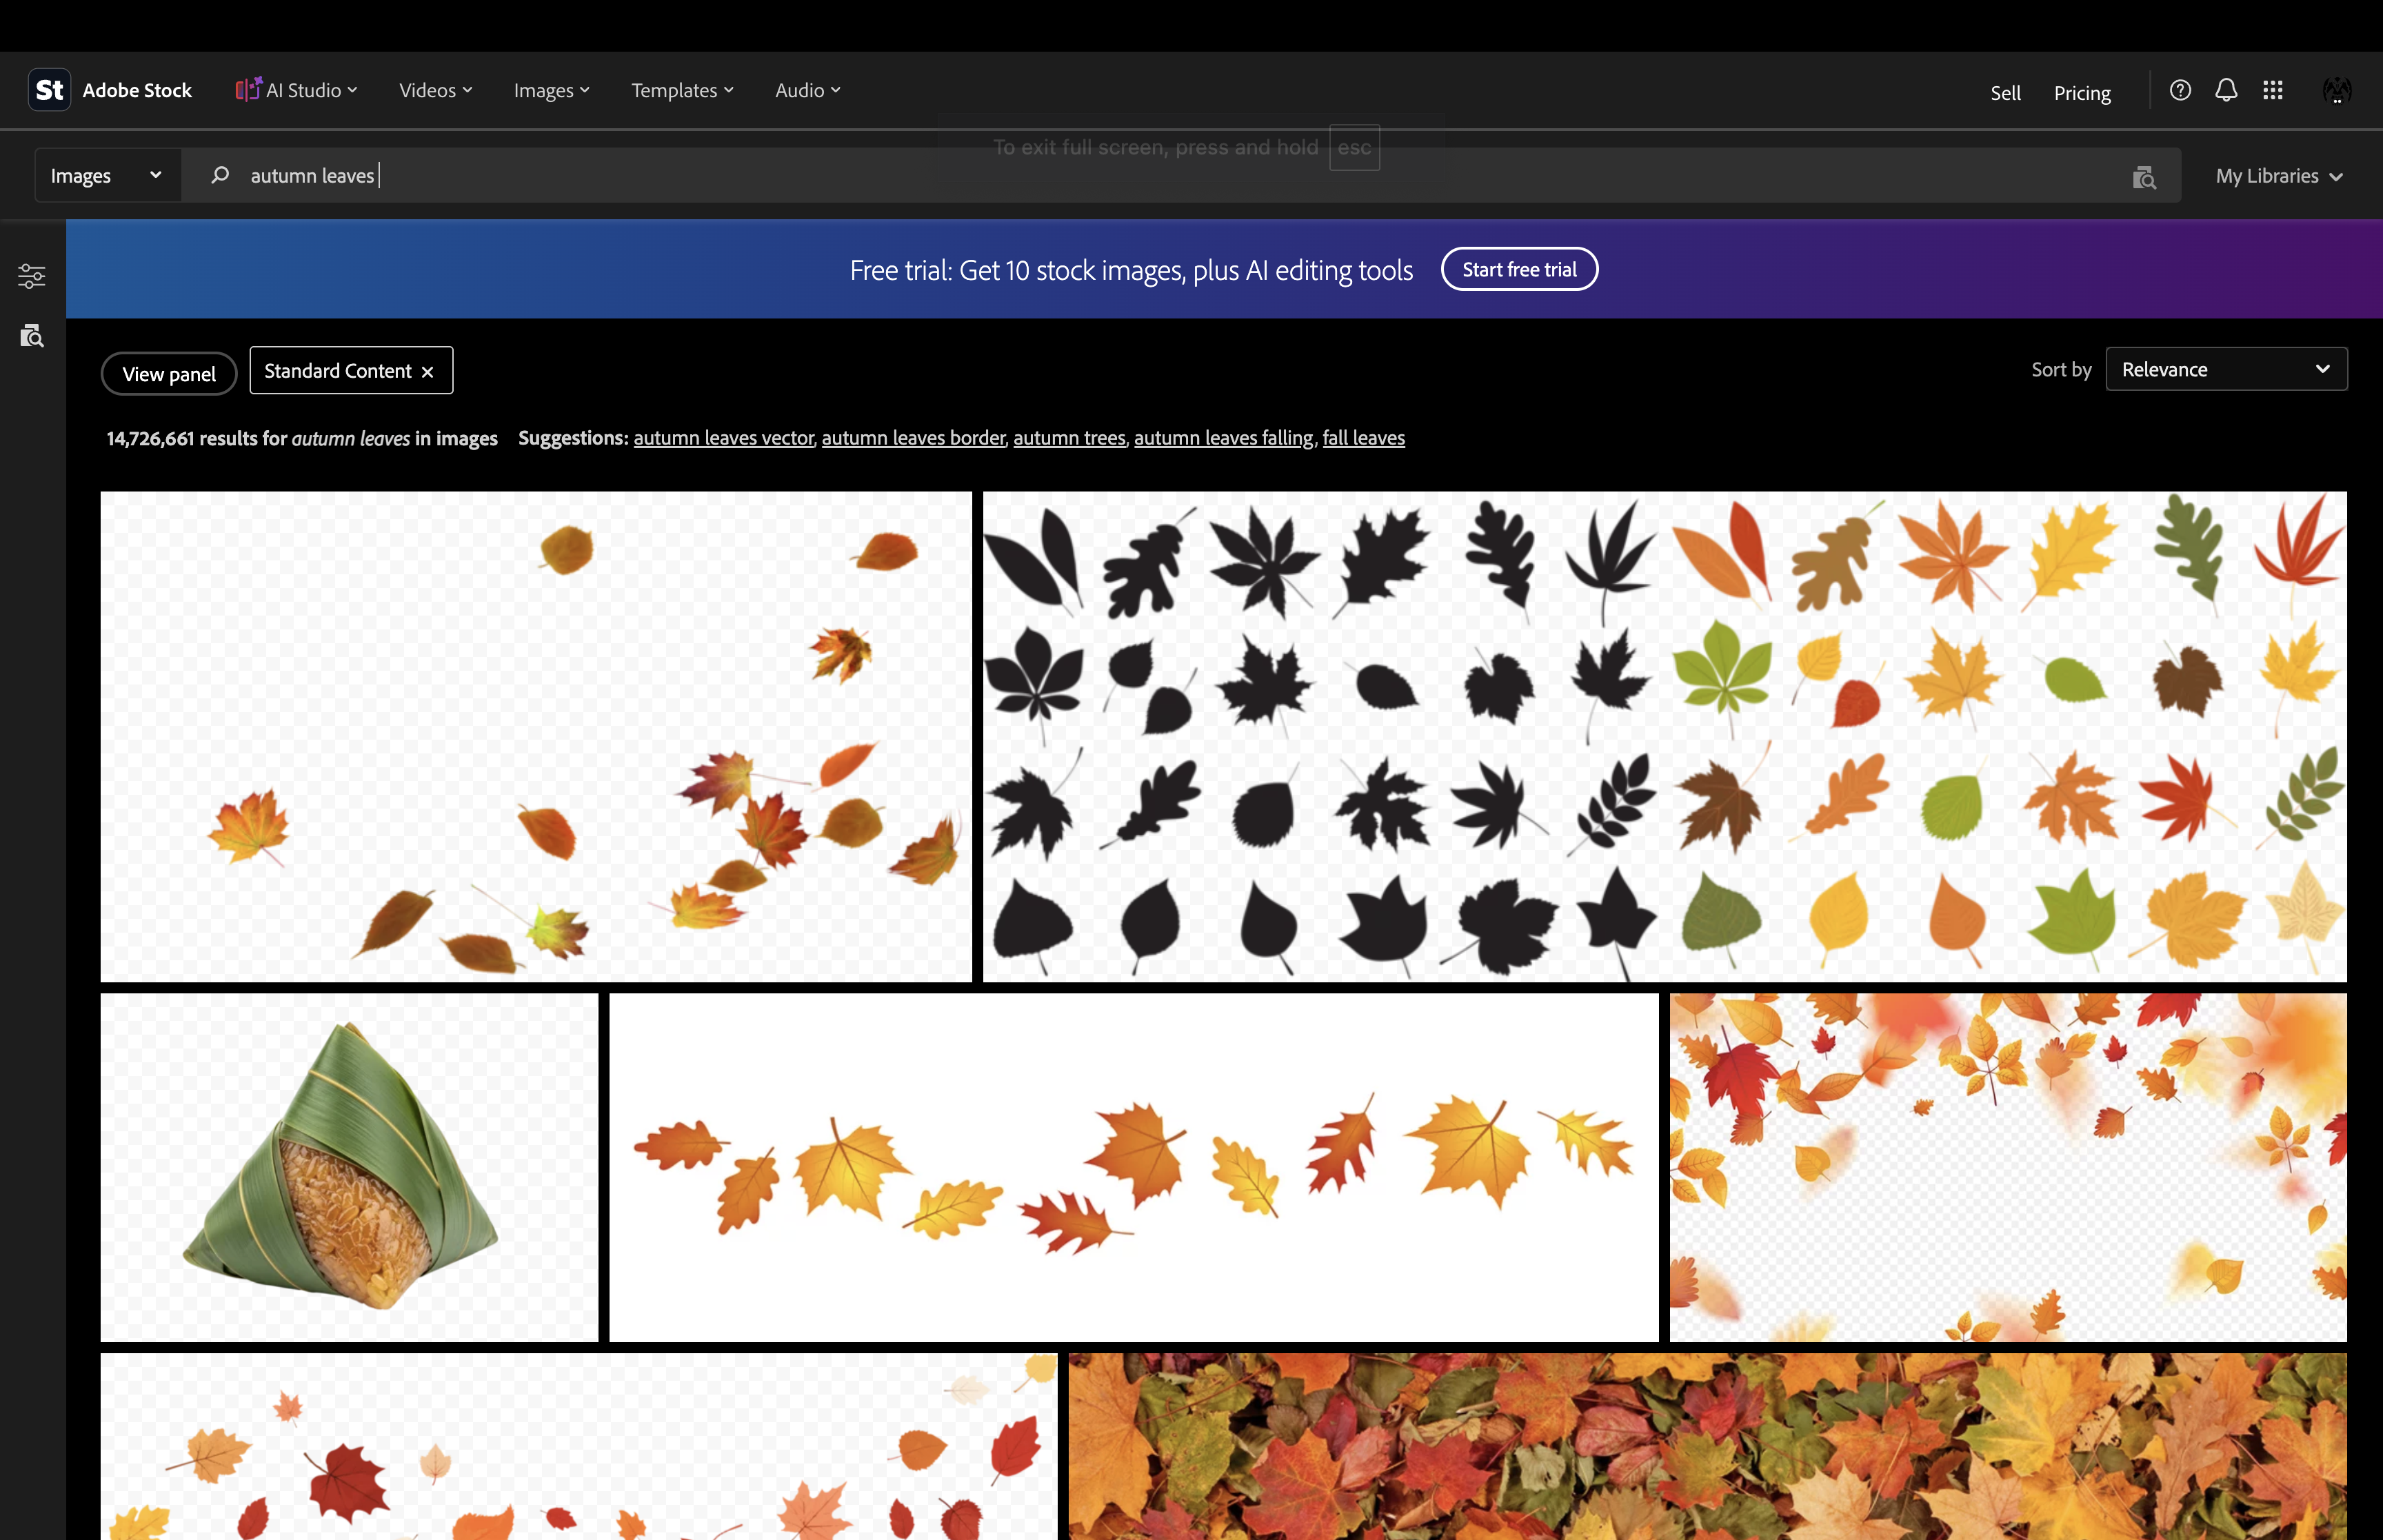Open the red maple leaves scatter thumbnail

click(579, 1446)
